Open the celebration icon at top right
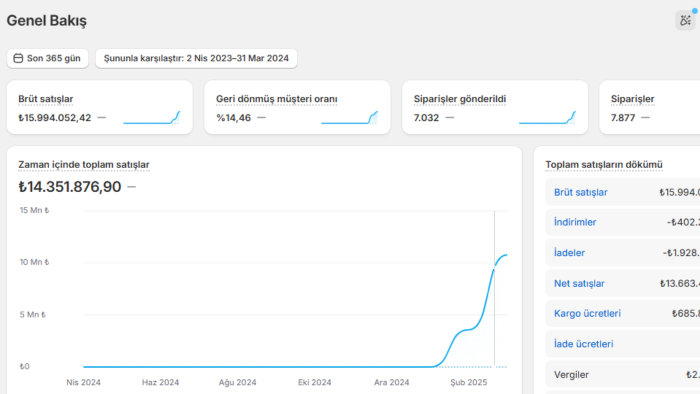Screen dimensions: 700x394 click(685, 21)
